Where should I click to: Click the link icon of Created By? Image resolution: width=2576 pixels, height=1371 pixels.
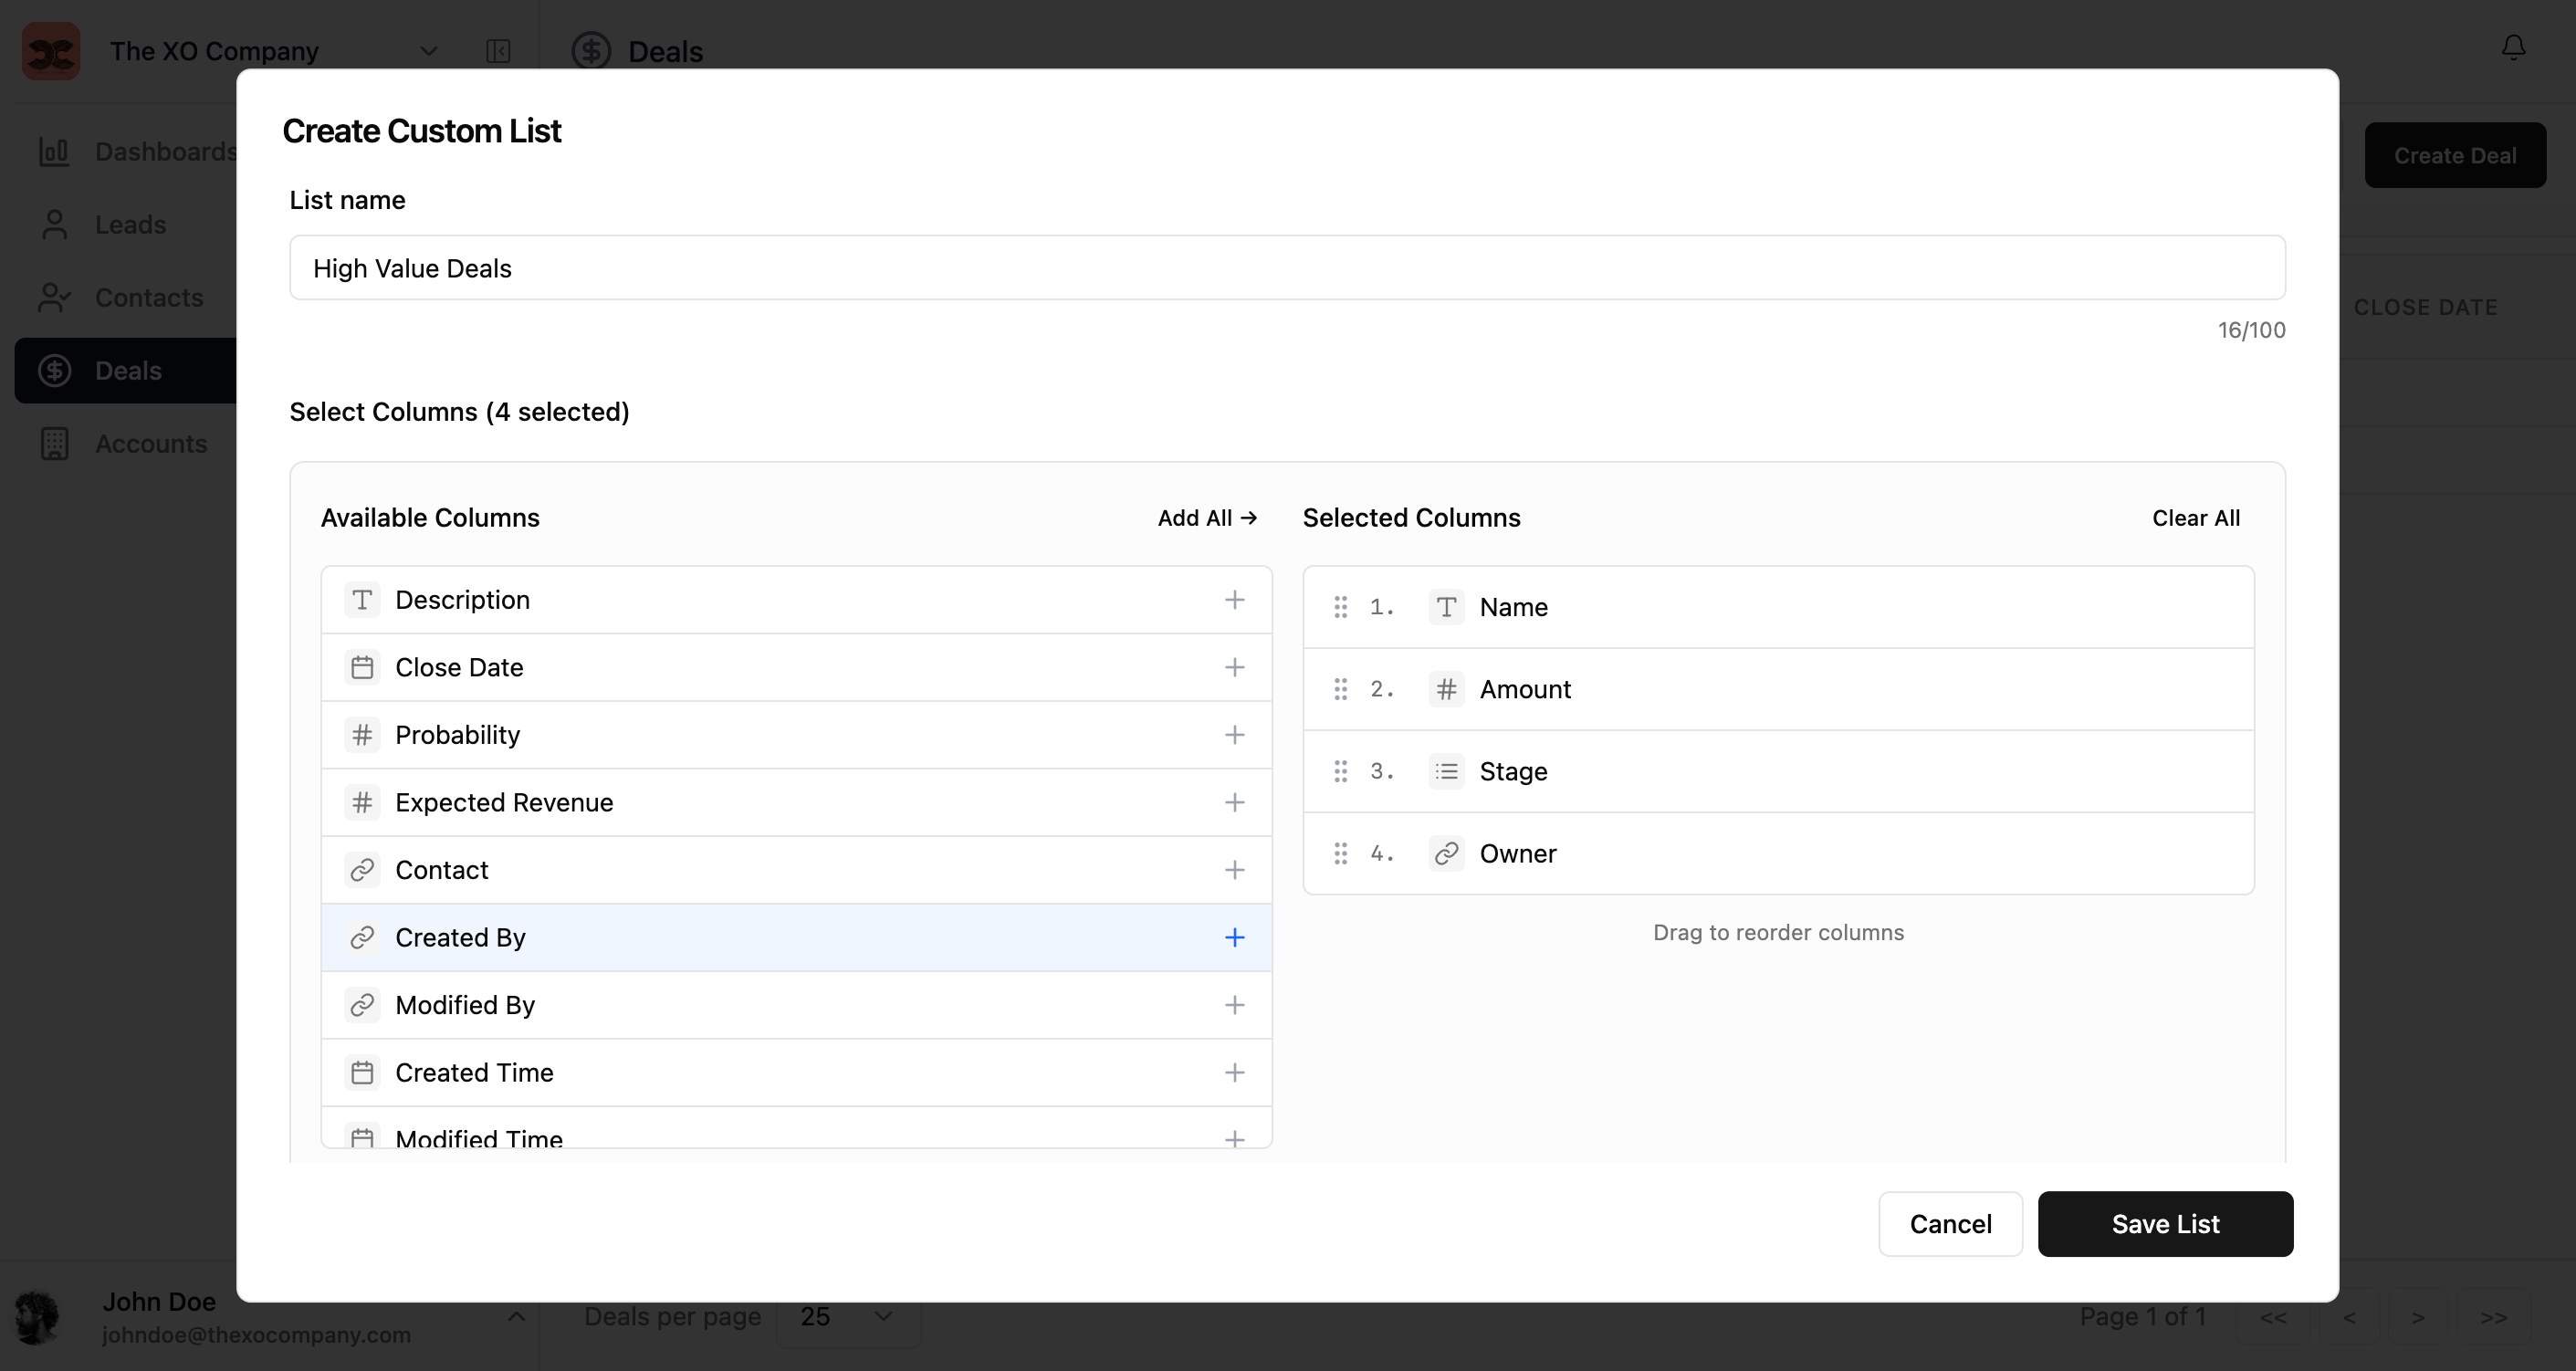362,937
